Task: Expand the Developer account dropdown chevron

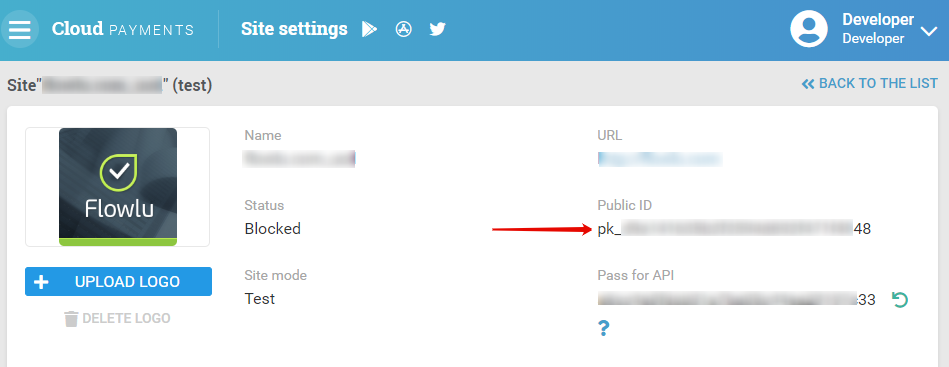Action: tap(929, 31)
